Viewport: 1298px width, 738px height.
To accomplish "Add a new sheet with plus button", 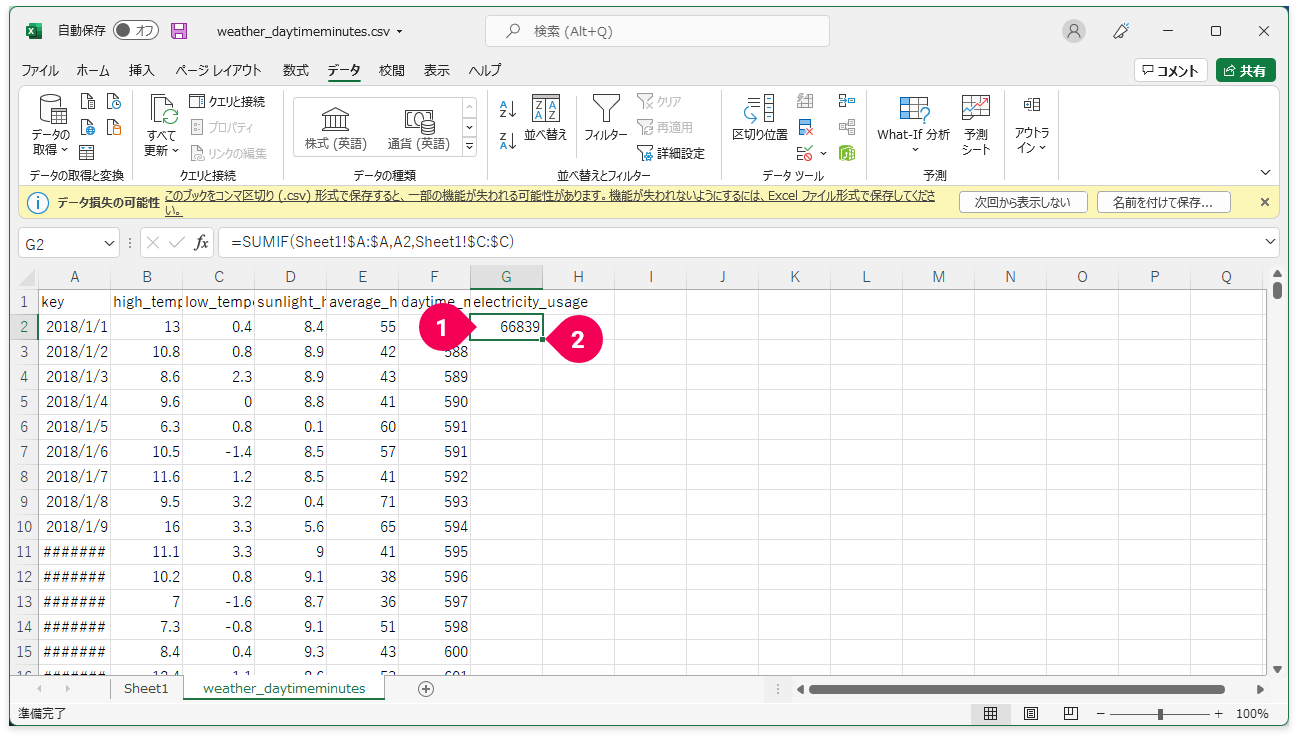I will click(426, 689).
